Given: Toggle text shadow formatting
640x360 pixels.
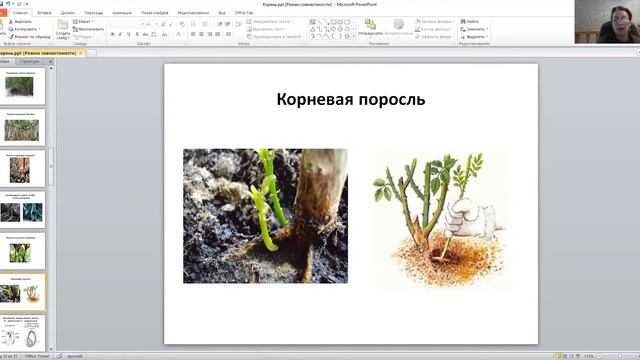Looking at the screenshot, I should pyautogui.click(x=137, y=34).
